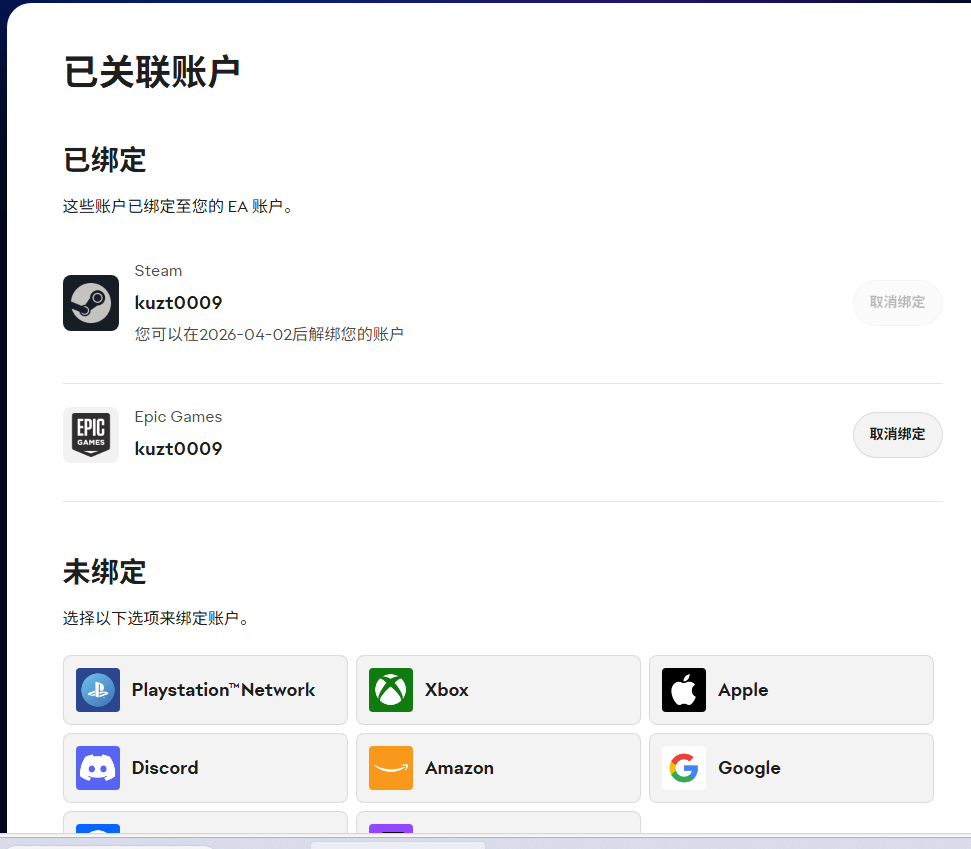The height and width of the screenshot is (849, 971).
Task: Unbind the Epic Games account
Action: 897,435
